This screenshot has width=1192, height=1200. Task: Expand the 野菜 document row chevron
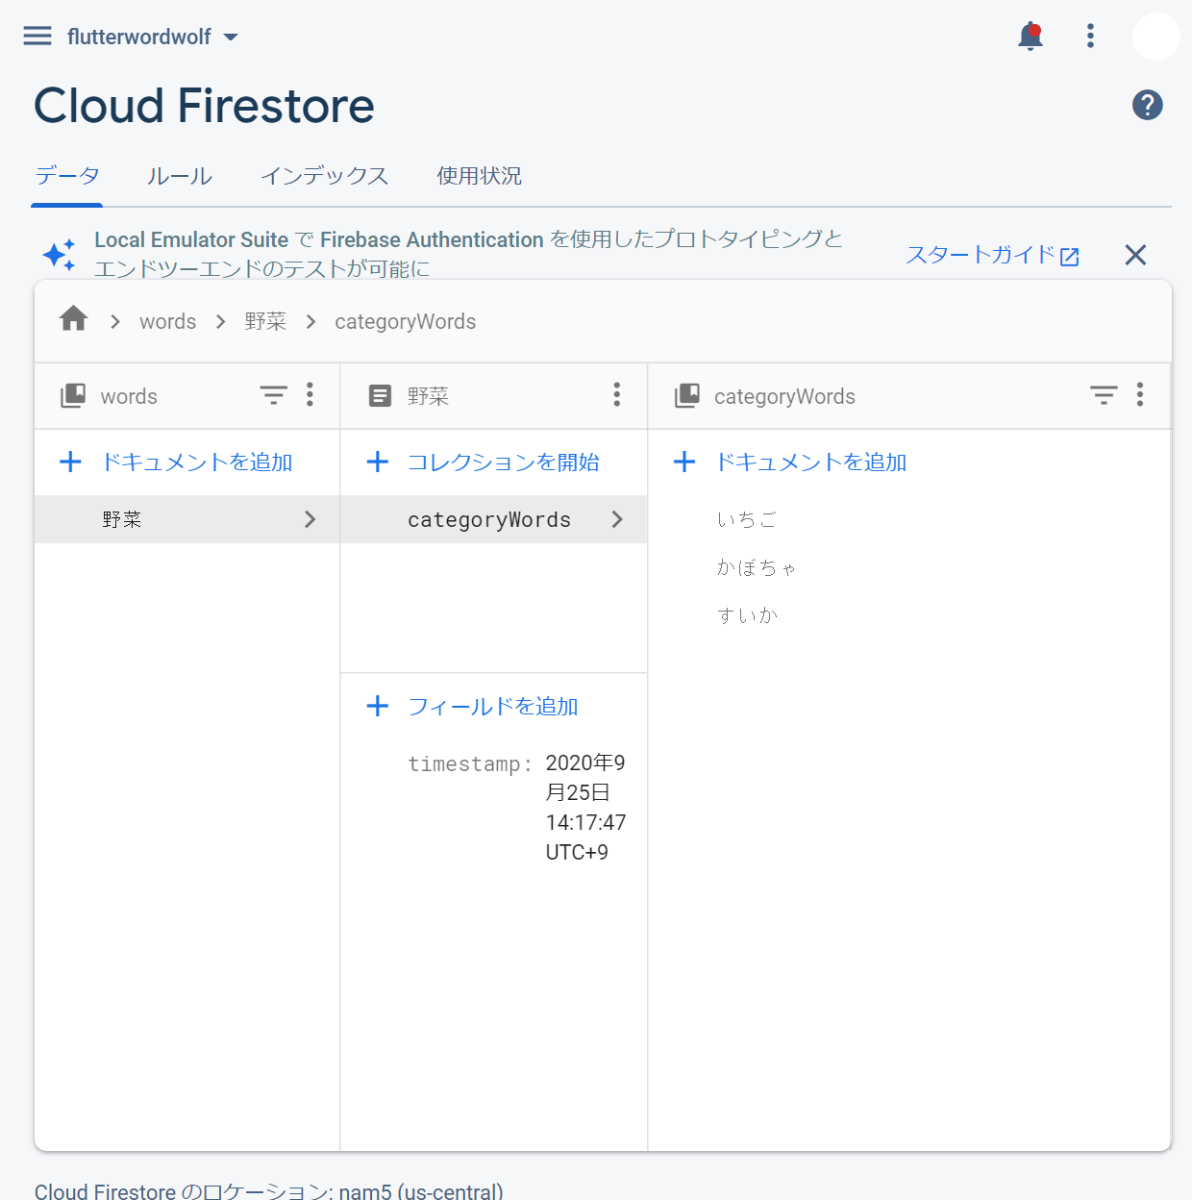tap(310, 519)
